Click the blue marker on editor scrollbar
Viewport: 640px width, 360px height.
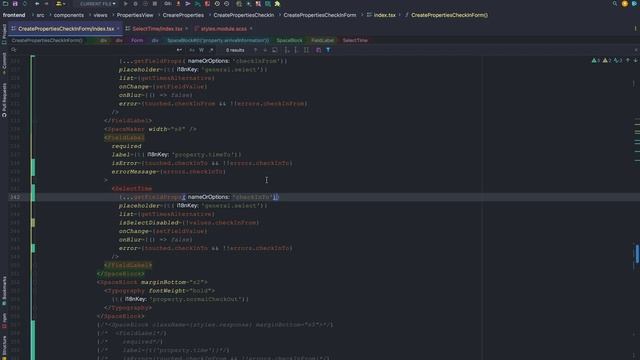point(637,253)
